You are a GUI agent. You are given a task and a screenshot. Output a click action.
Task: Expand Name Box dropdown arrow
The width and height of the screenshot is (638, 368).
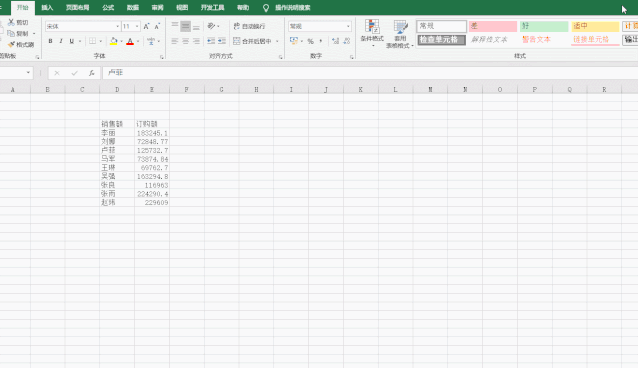click(x=28, y=73)
